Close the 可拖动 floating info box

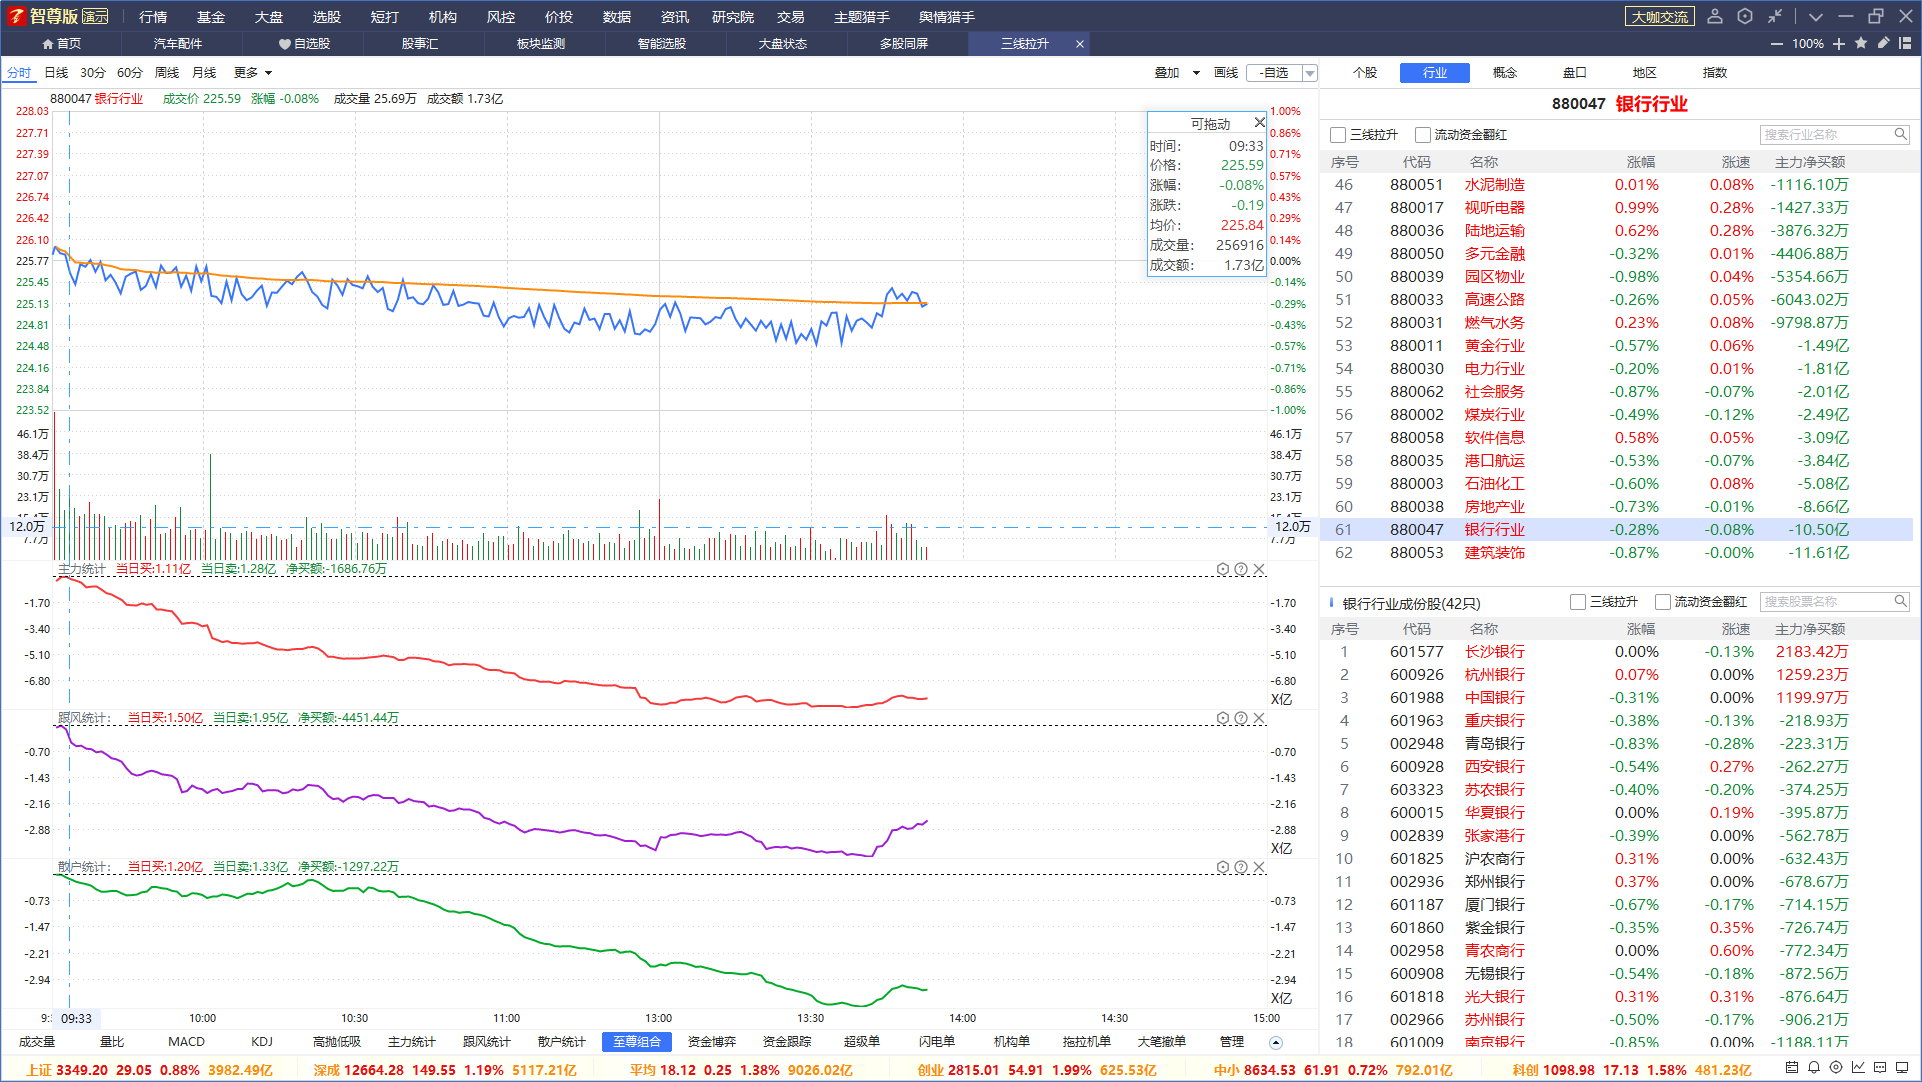[x=1260, y=122]
